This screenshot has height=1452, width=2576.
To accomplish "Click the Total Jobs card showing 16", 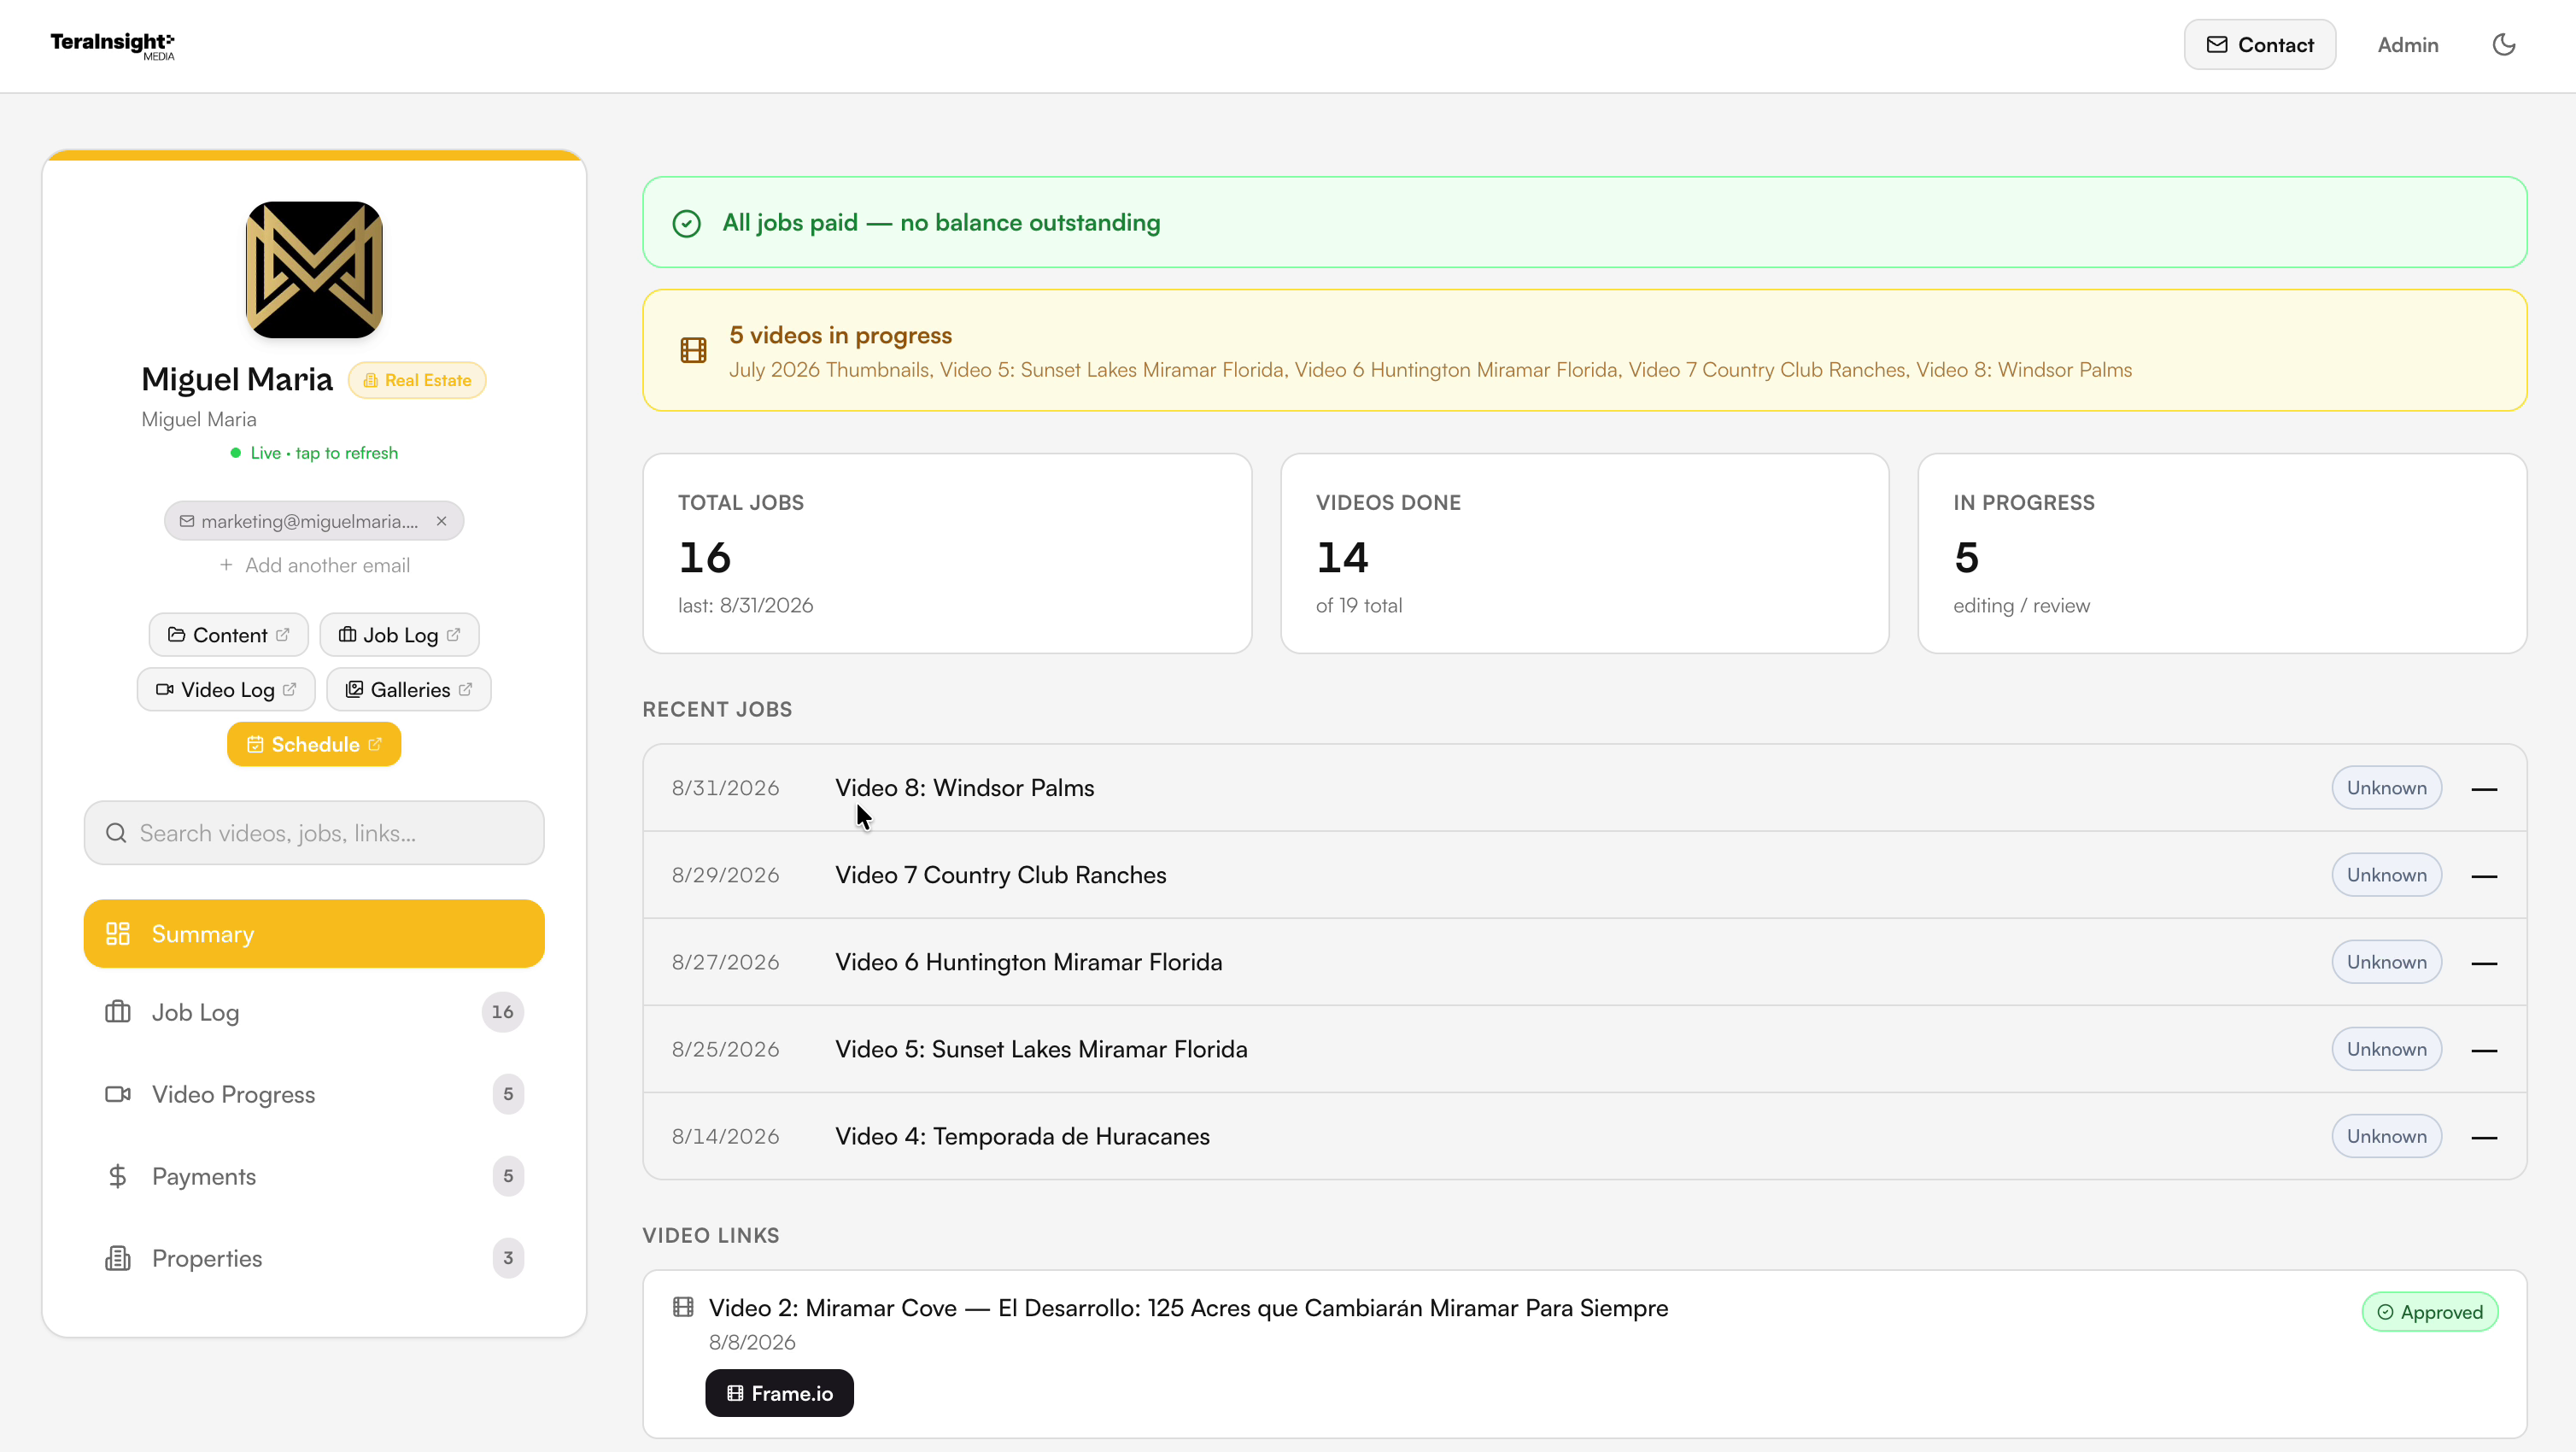I will 947,554.
